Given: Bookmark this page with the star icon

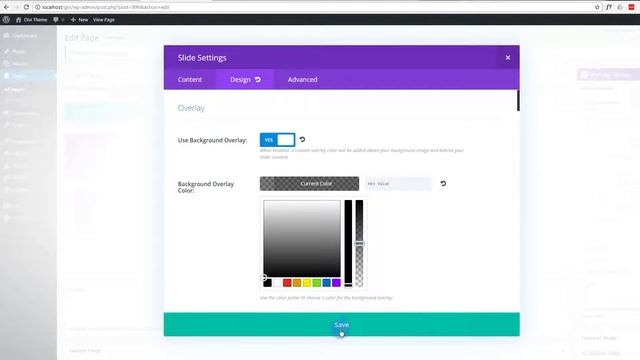Looking at the screenshot, I should (597, 7).
